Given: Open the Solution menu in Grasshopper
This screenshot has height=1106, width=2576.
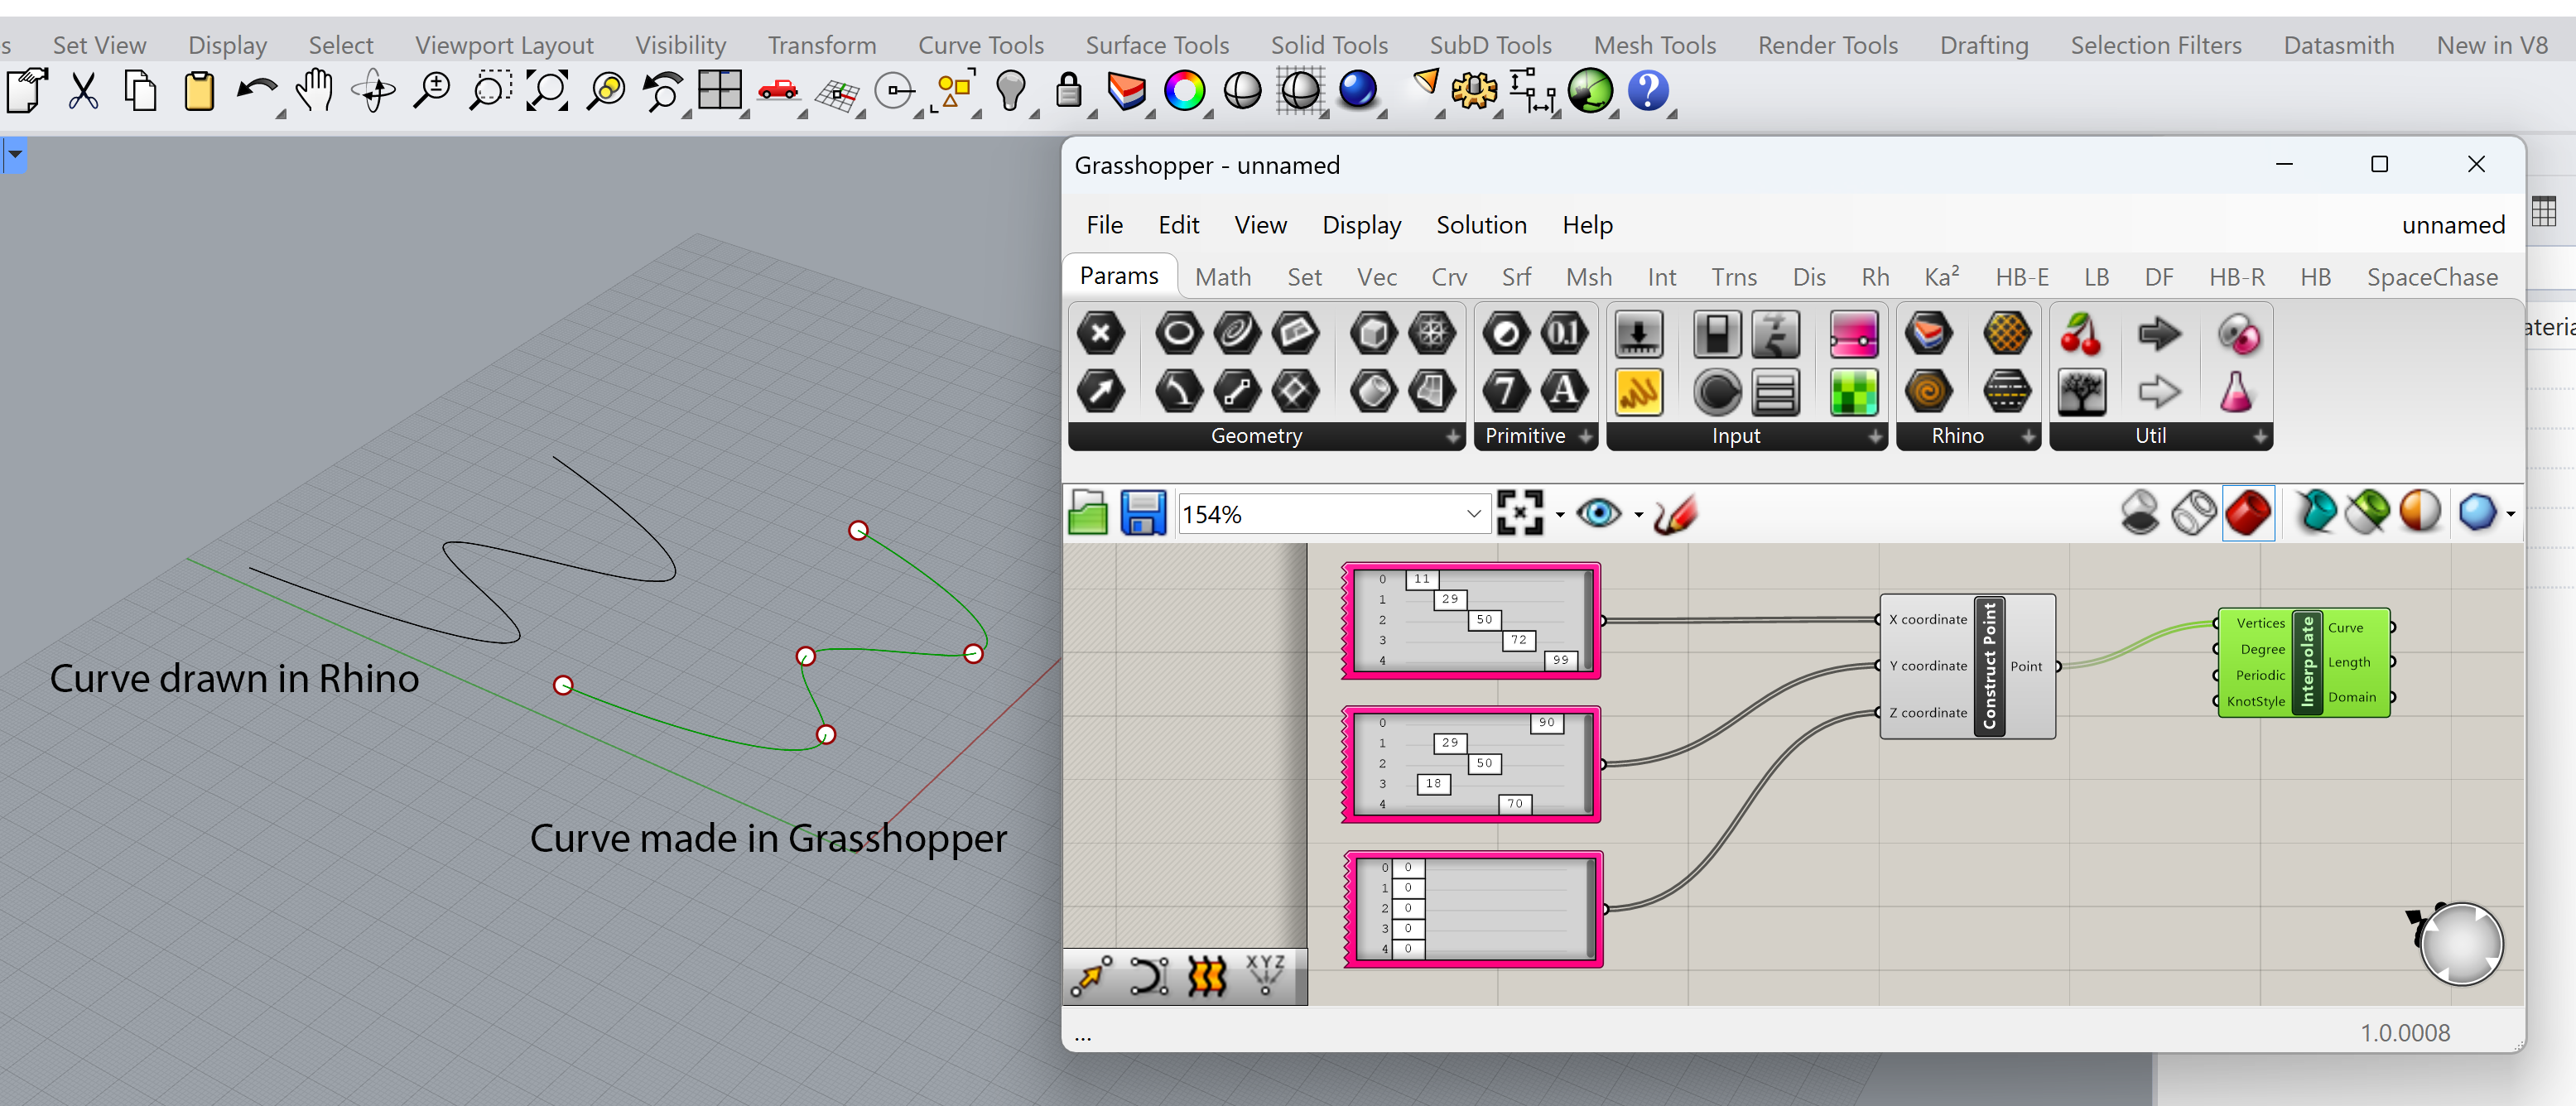Looking at the screenshot, I should point(1481,225).
